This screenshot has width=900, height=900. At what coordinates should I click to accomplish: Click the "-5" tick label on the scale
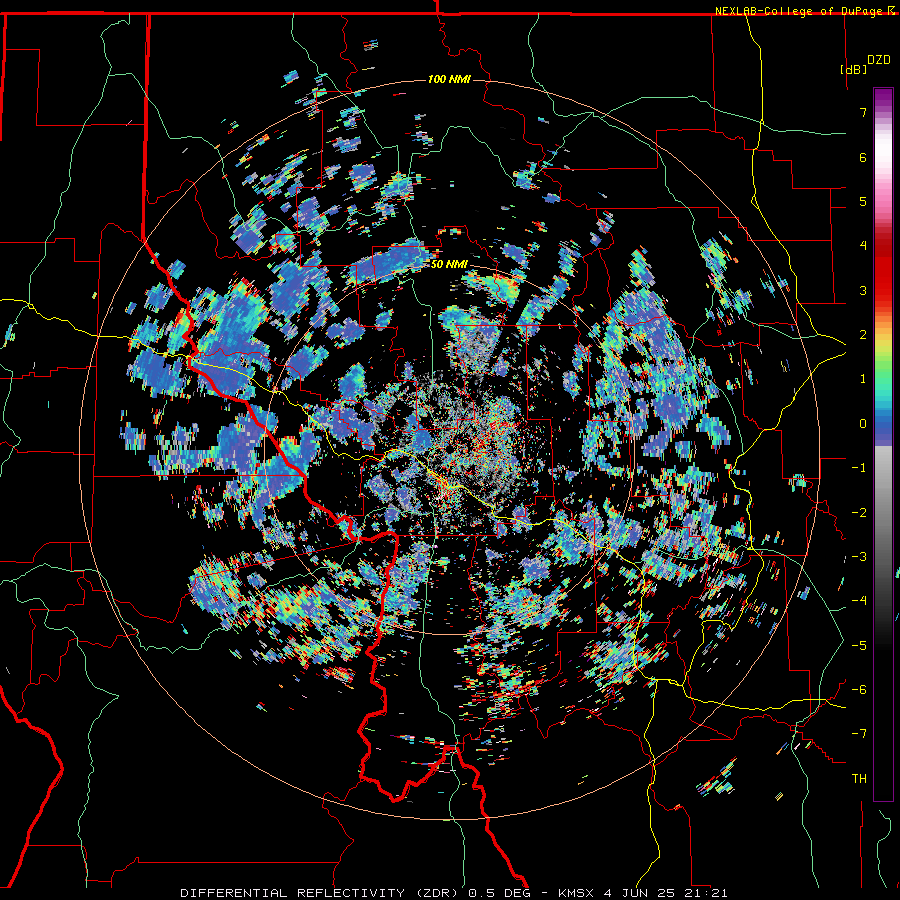pyautogui.click(x=859, y=646)
